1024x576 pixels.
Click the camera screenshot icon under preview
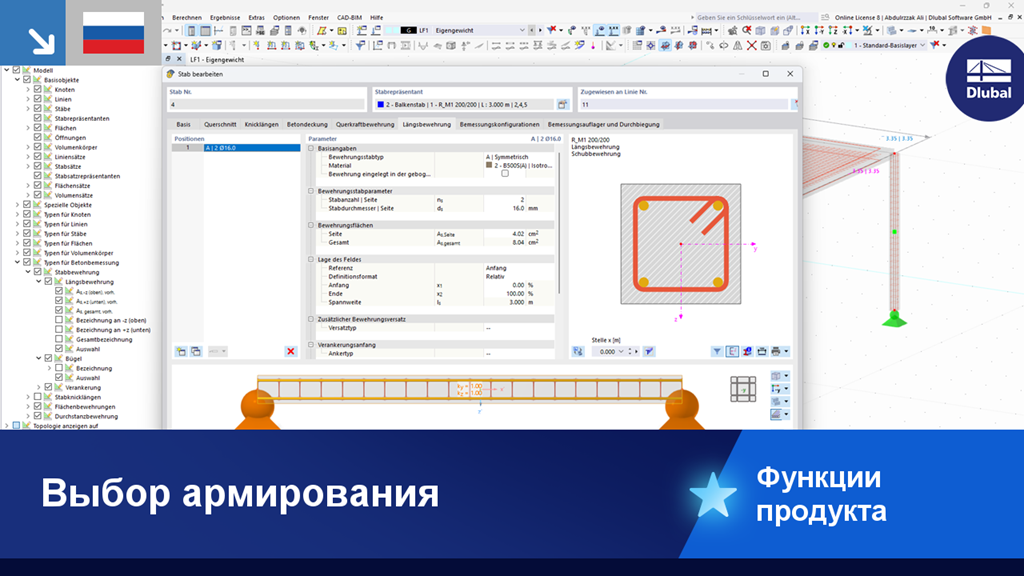coord(761,351)
